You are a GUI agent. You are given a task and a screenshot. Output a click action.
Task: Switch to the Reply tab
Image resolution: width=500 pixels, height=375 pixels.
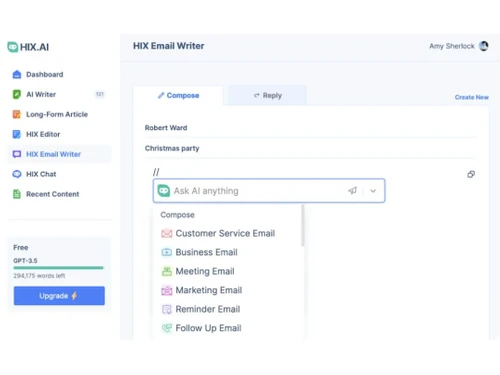click(x=267, y=96)
